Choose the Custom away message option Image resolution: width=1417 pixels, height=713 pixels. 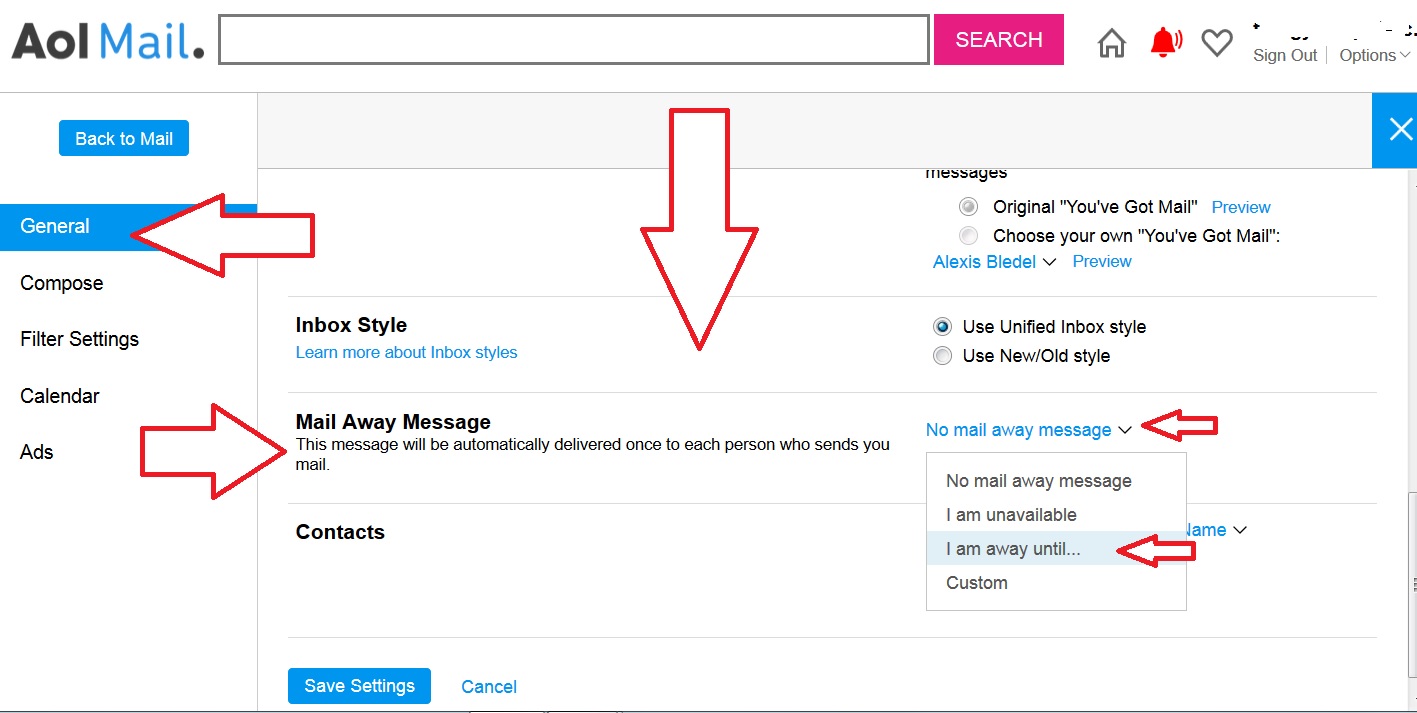tap(1056, 583)
